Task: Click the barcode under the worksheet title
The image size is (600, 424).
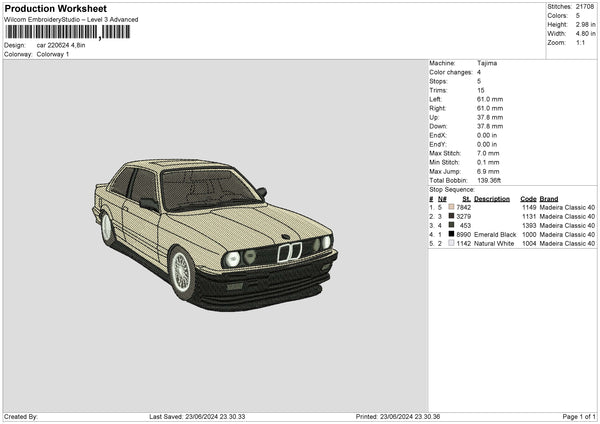Action: tap(67, 32)
